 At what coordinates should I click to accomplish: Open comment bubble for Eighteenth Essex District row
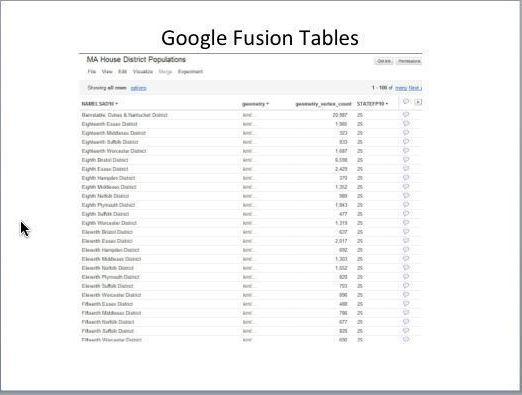[x=406, y=124]
